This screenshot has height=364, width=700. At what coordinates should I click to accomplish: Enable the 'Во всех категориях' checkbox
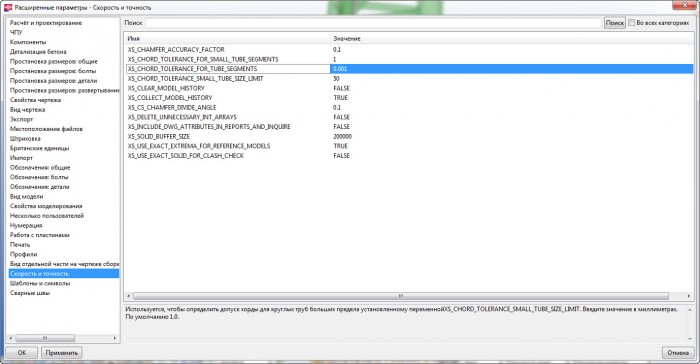631,22
